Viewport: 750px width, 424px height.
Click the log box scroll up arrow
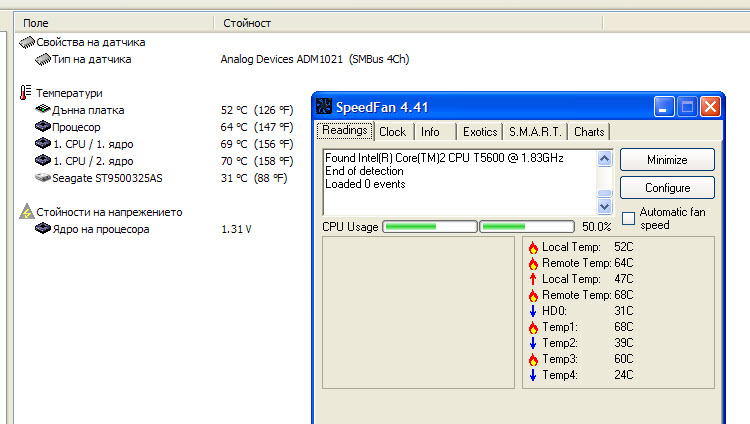[x=605, y=158]
